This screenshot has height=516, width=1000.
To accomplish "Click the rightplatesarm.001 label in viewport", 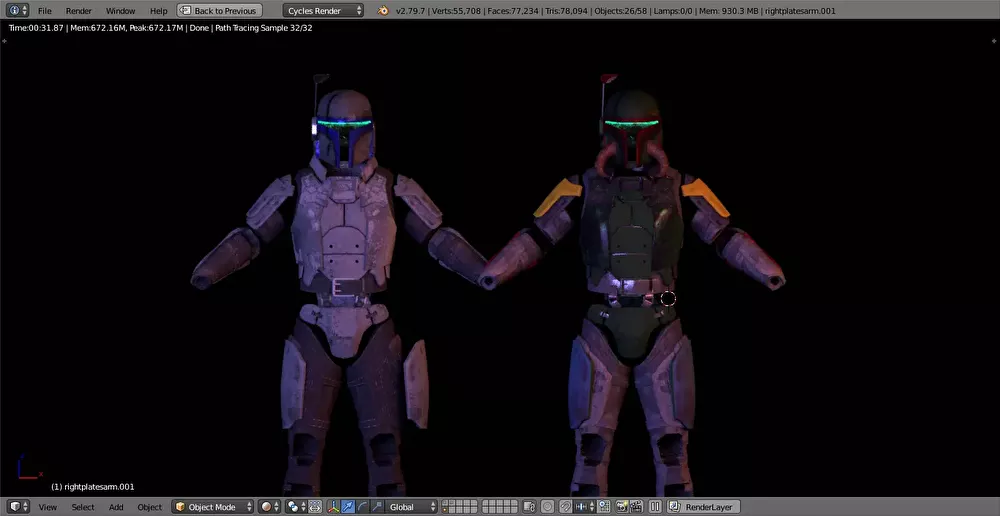I will pyautogui.click(x=93, y=487).
